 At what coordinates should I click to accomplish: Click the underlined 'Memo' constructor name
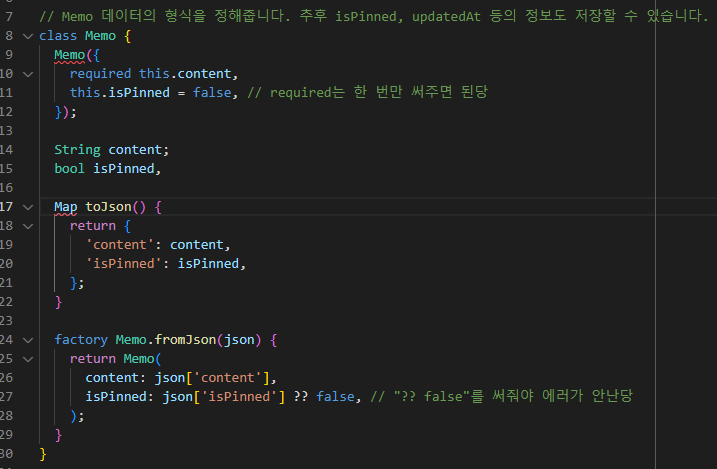coord(70,55)
